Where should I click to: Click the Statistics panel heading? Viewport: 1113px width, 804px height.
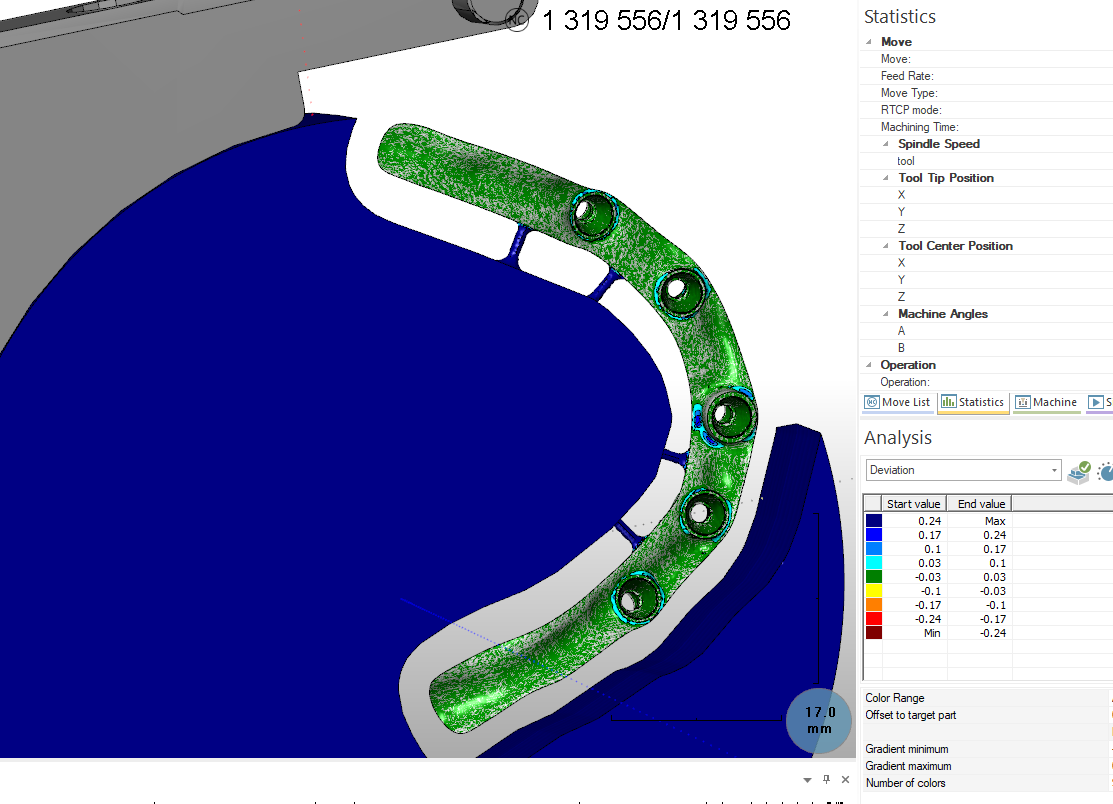(x=899, y=16)
